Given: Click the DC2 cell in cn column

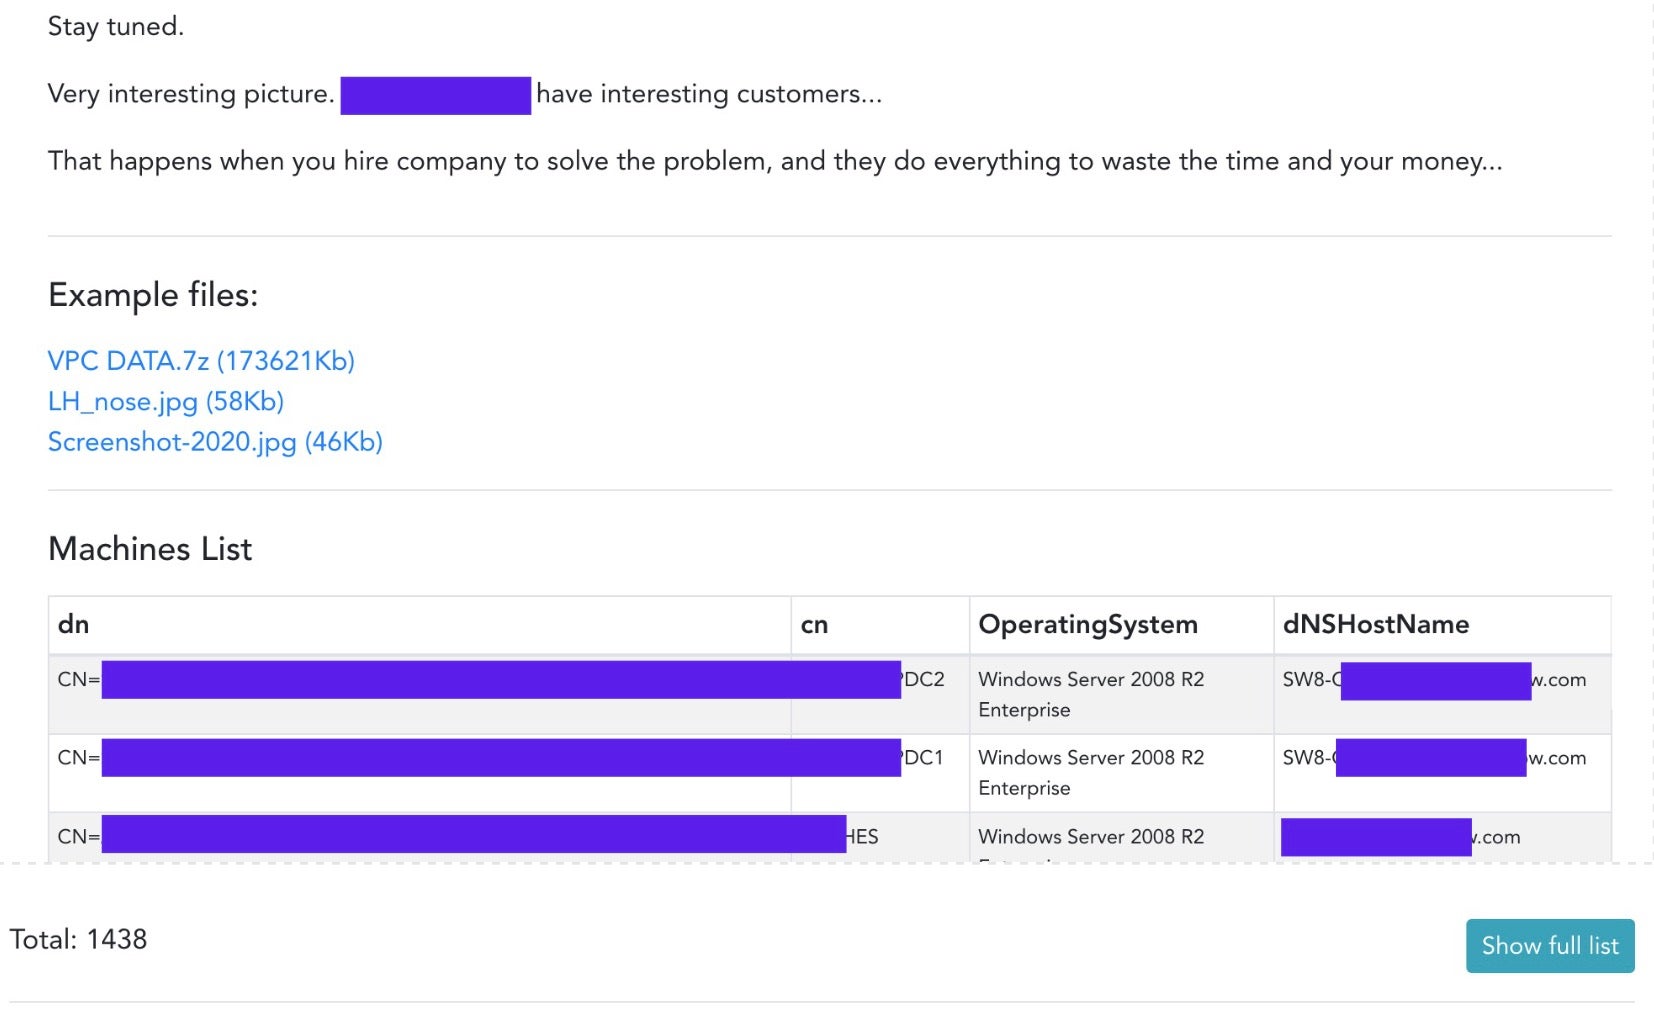Looking at the screenshot, I should point(925,680).
